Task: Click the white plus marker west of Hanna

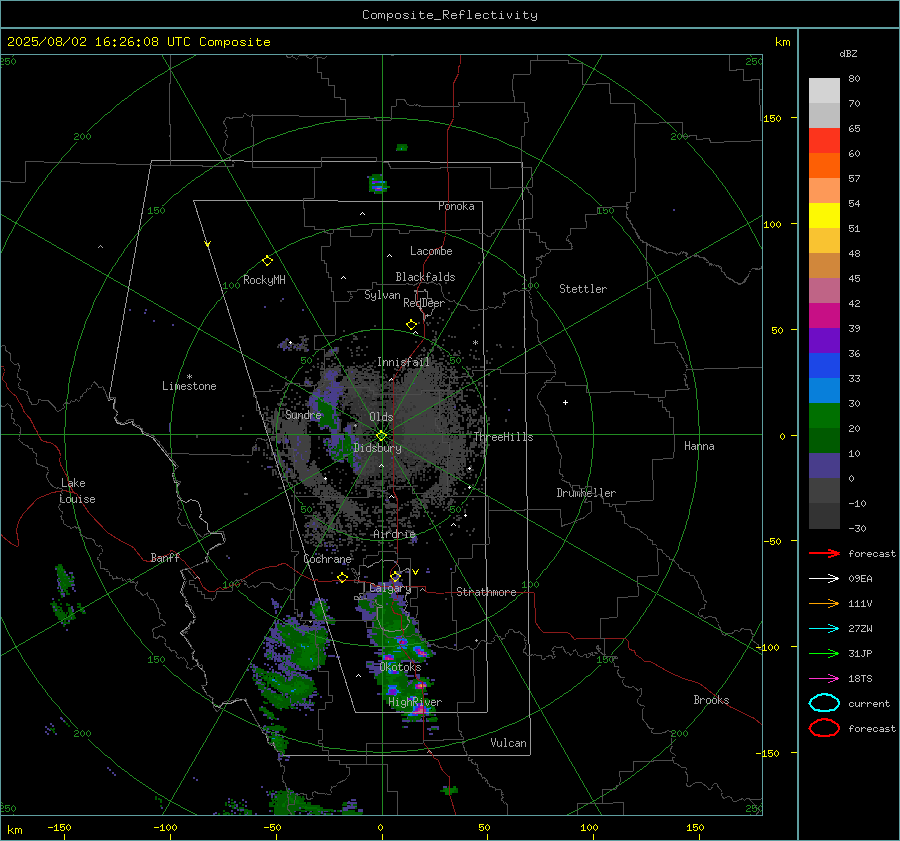Action: coord(565,402)
